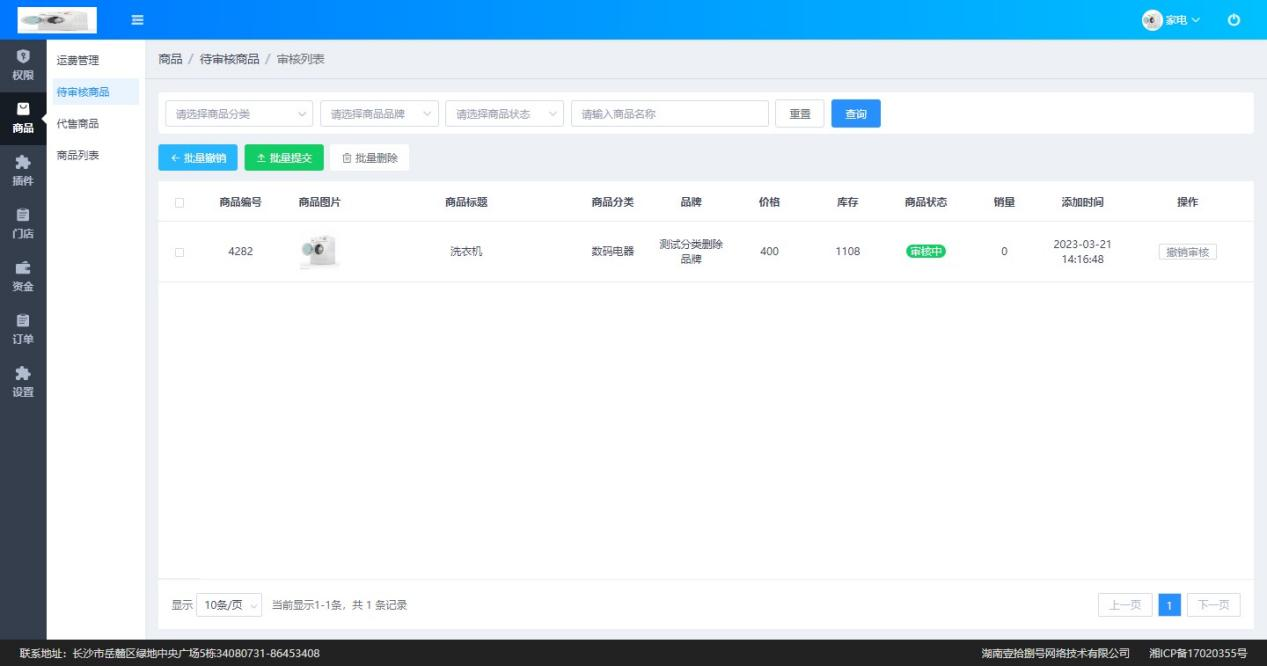Click the stock value 1108
The image size is (1267, 666).
847,252
